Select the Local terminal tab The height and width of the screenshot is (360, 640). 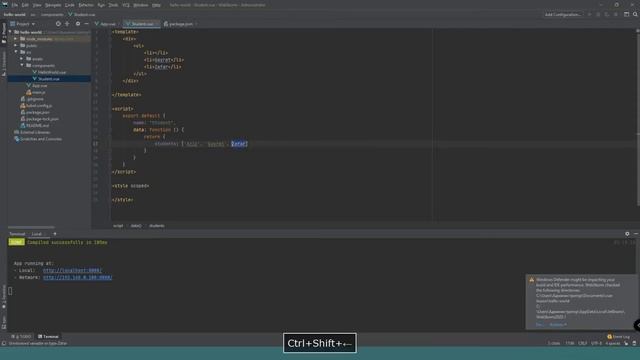pos(37,234)
